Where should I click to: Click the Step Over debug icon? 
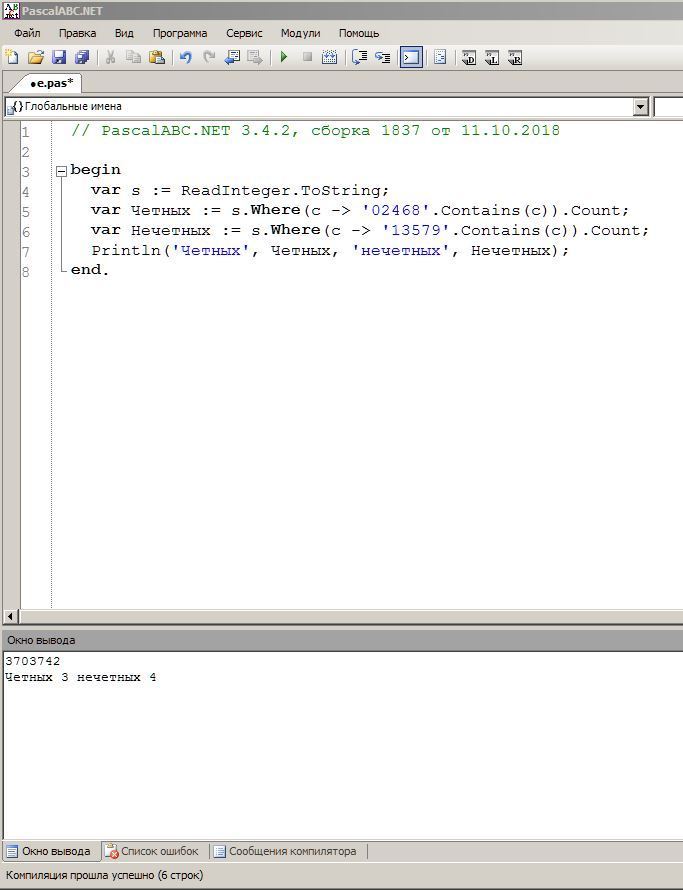coord(359,57)
